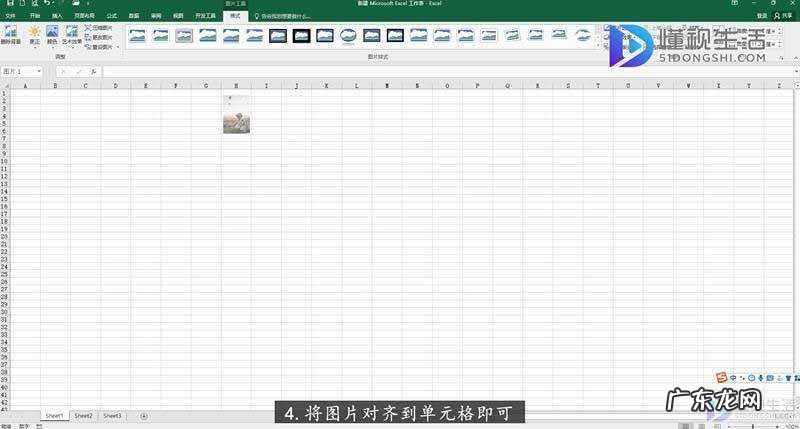
Task: Open the Corrections (更正) brightness menu
Action: [x=34, y=35]
